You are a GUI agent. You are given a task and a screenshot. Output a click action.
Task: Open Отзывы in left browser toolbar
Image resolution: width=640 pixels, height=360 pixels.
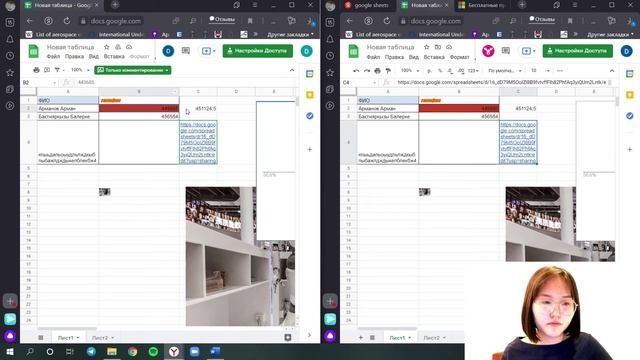222,19
